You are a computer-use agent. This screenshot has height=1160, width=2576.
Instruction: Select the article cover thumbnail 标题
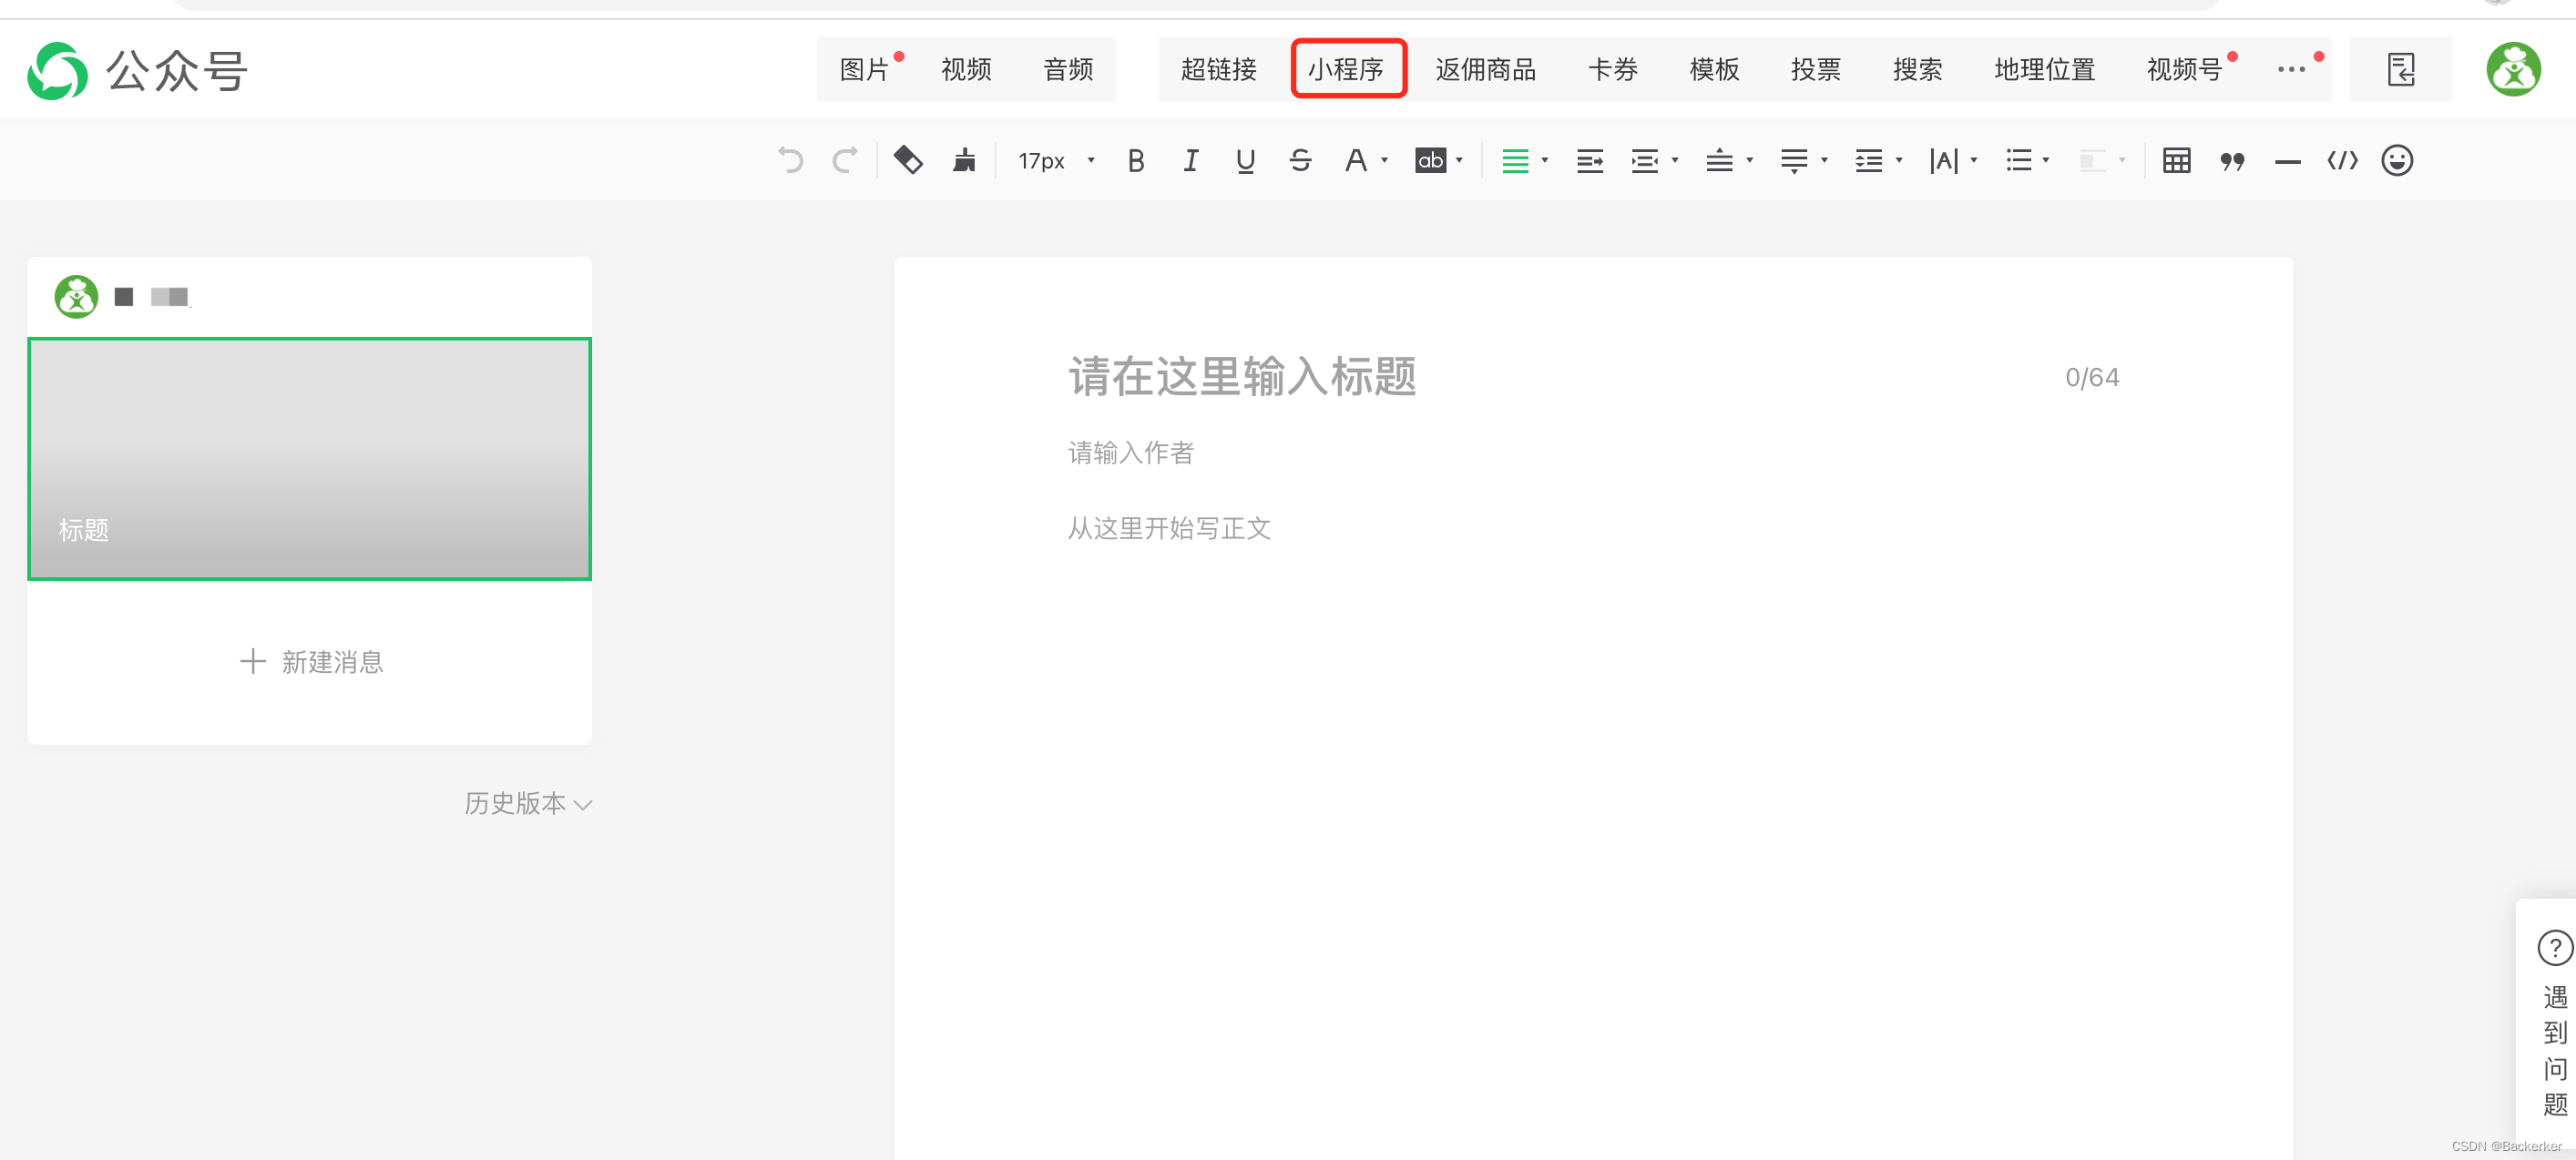pos(309,459)
